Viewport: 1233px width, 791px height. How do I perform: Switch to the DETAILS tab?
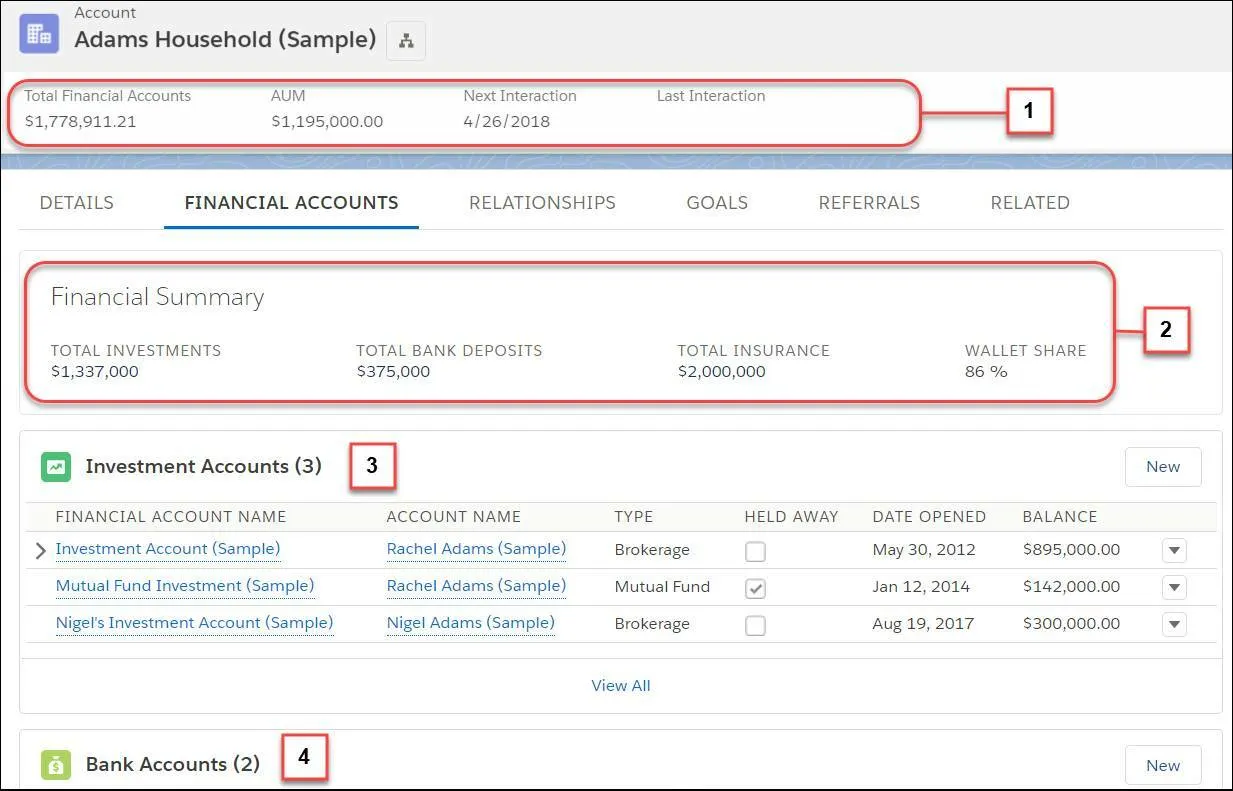tap(76, 202)
